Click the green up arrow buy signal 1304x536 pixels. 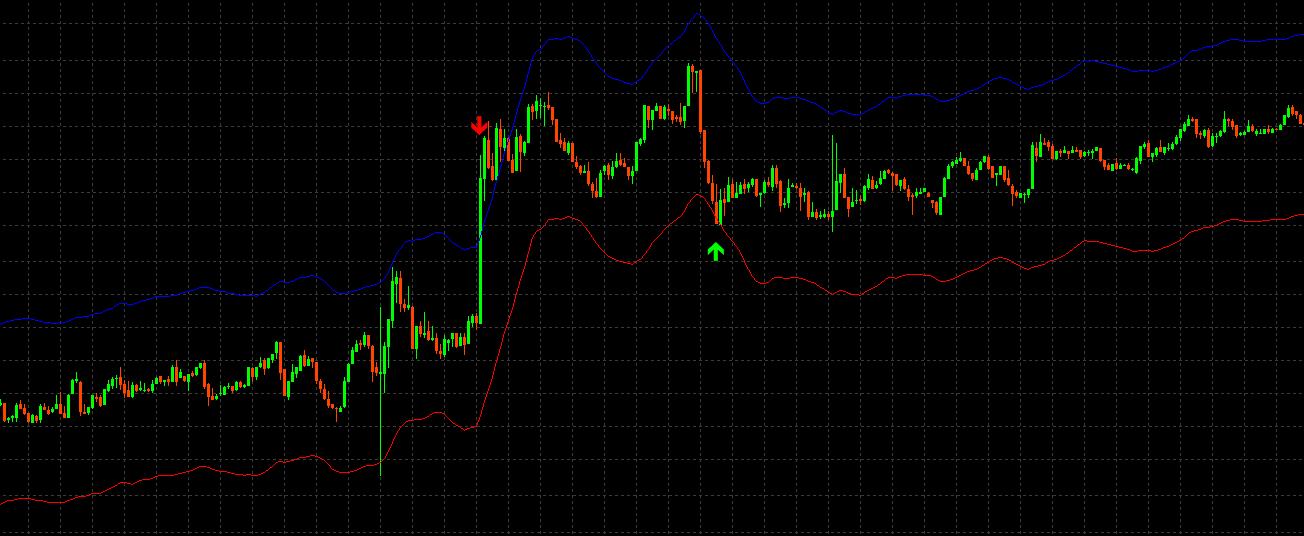point(715,251)
